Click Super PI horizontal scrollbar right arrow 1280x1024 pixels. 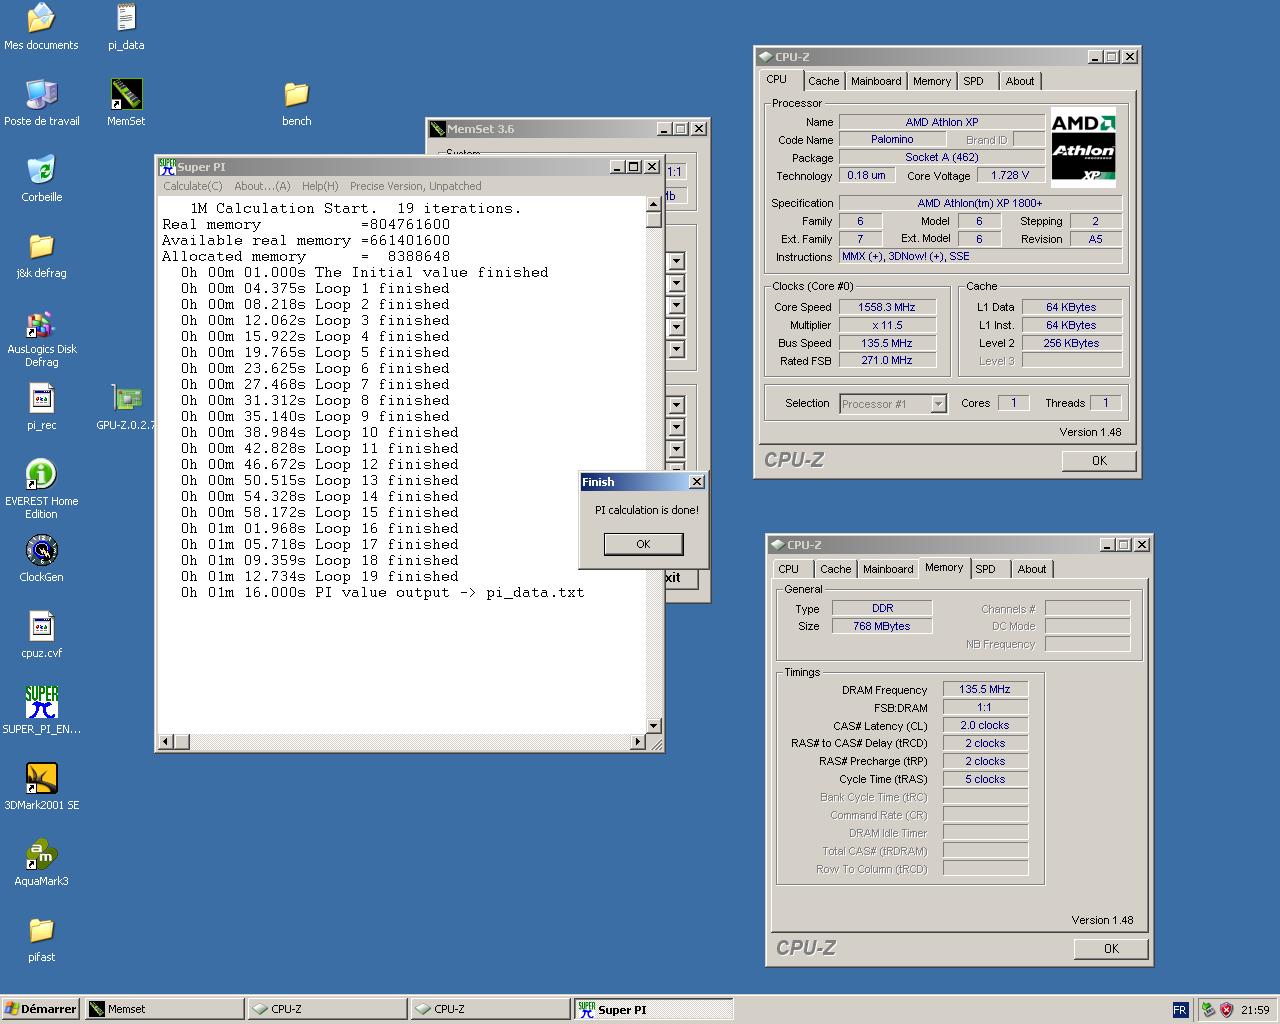(638, 742)
